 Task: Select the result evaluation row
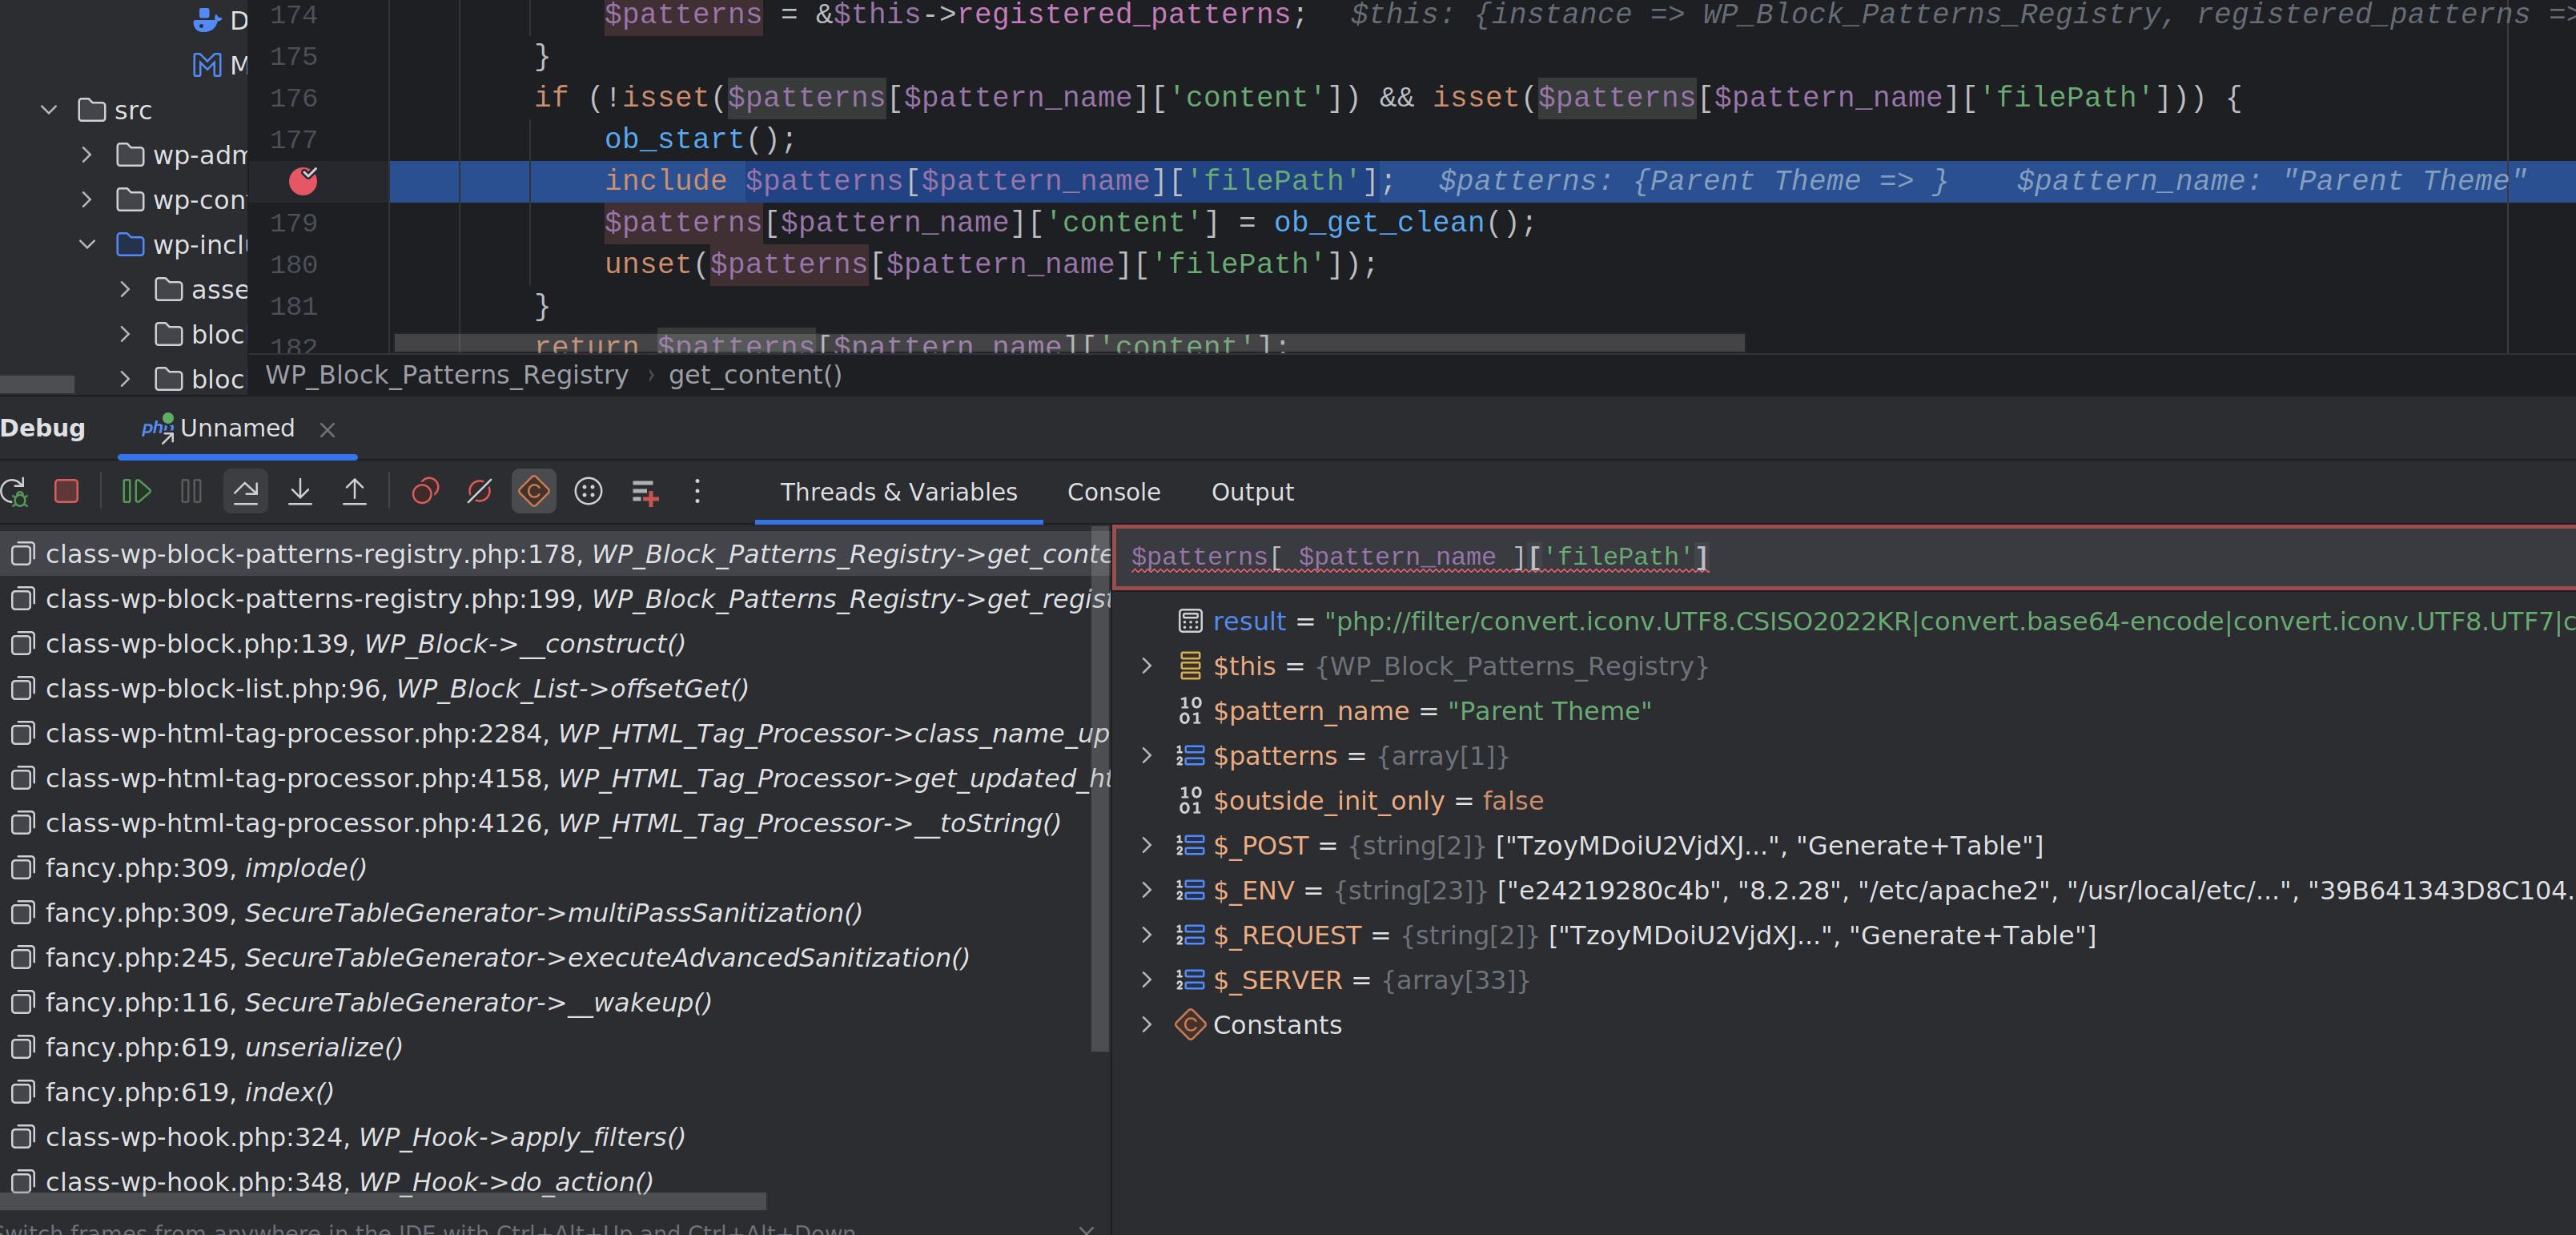point(1844,622)
